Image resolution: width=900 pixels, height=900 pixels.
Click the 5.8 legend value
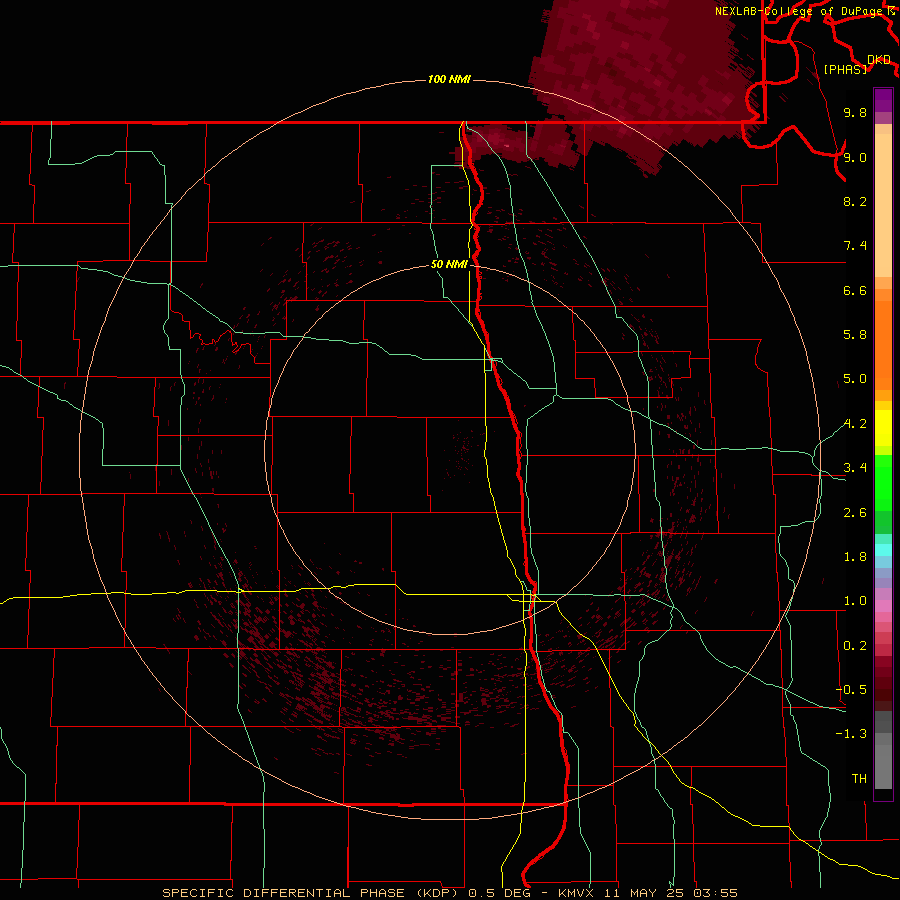855,335
